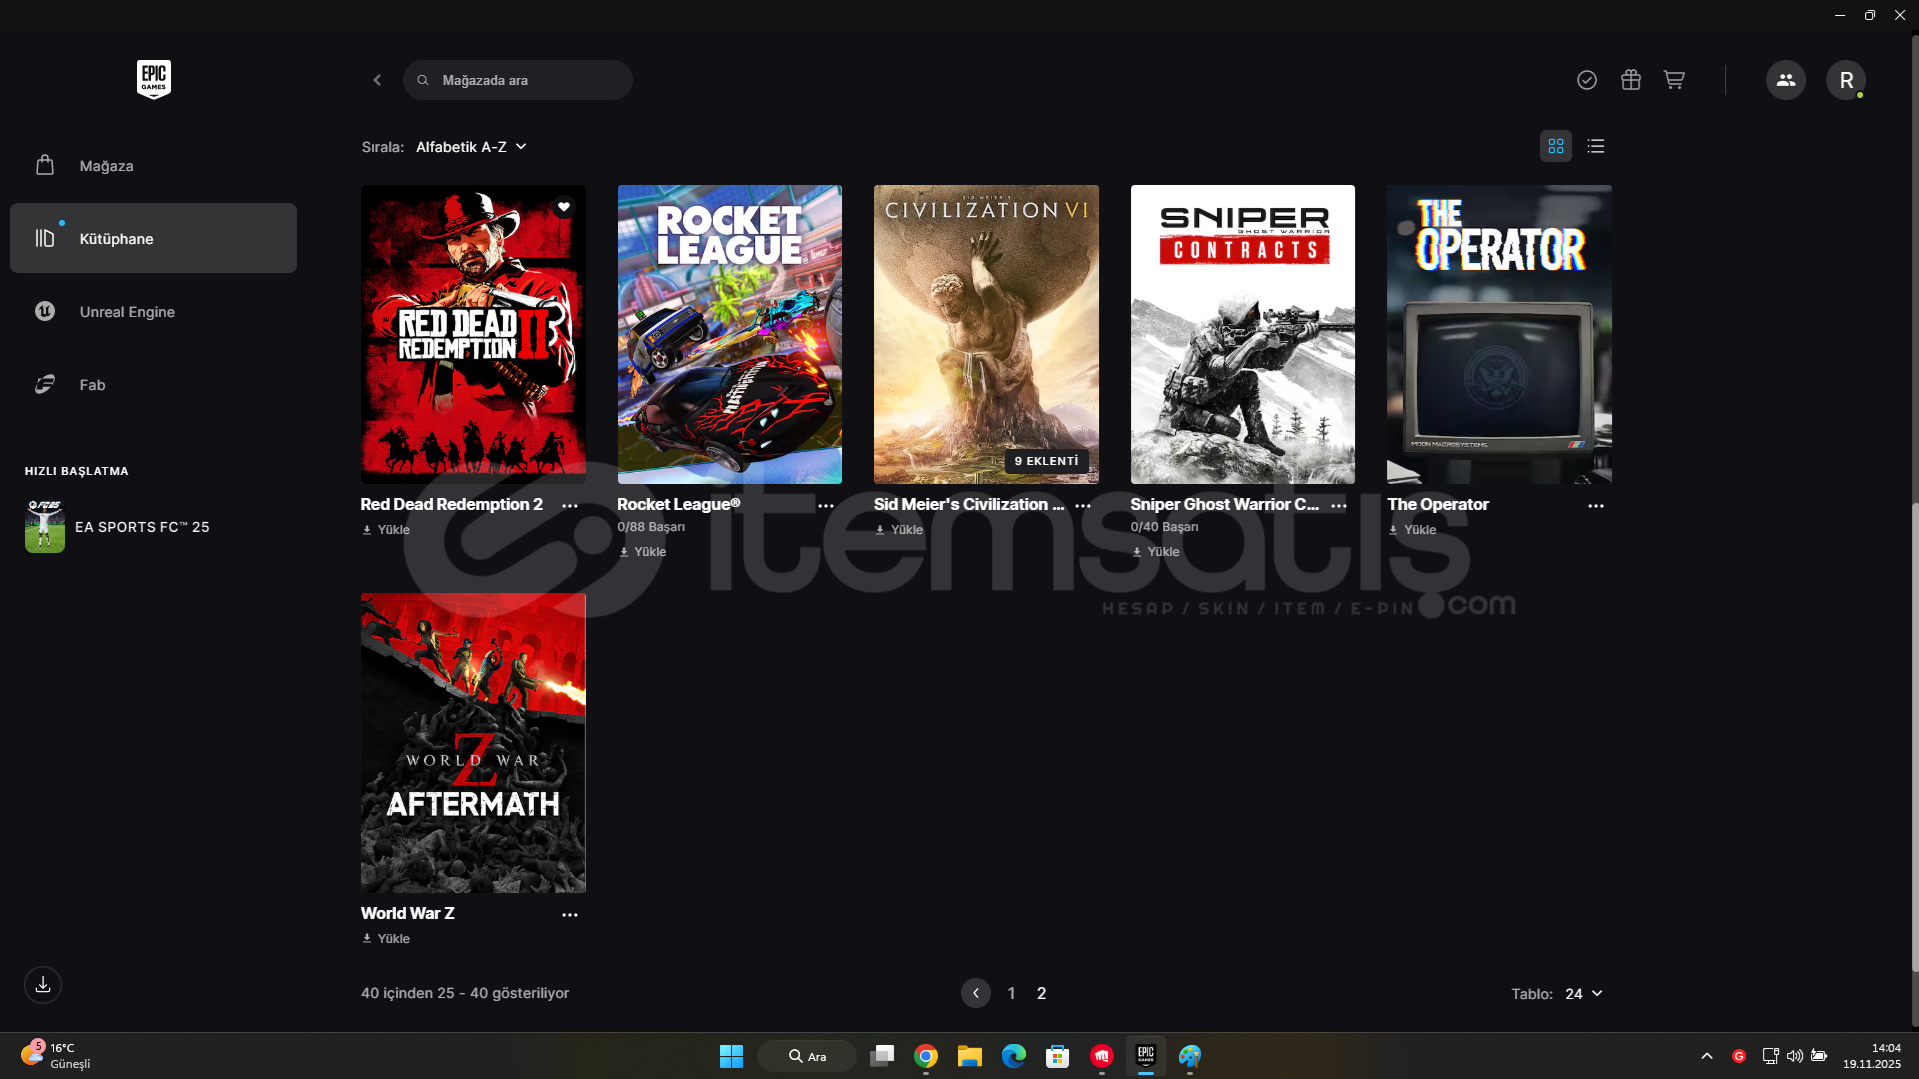Image resolution: width=1919 pixels, height=1079 pixels.
Task: Open Mağaza in the sidebar
Action: [x=106, y=166]
